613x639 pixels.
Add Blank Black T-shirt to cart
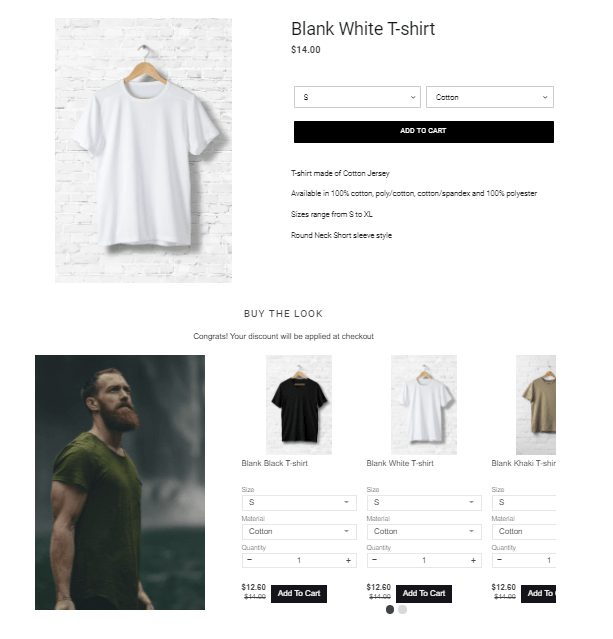(299, 593)
